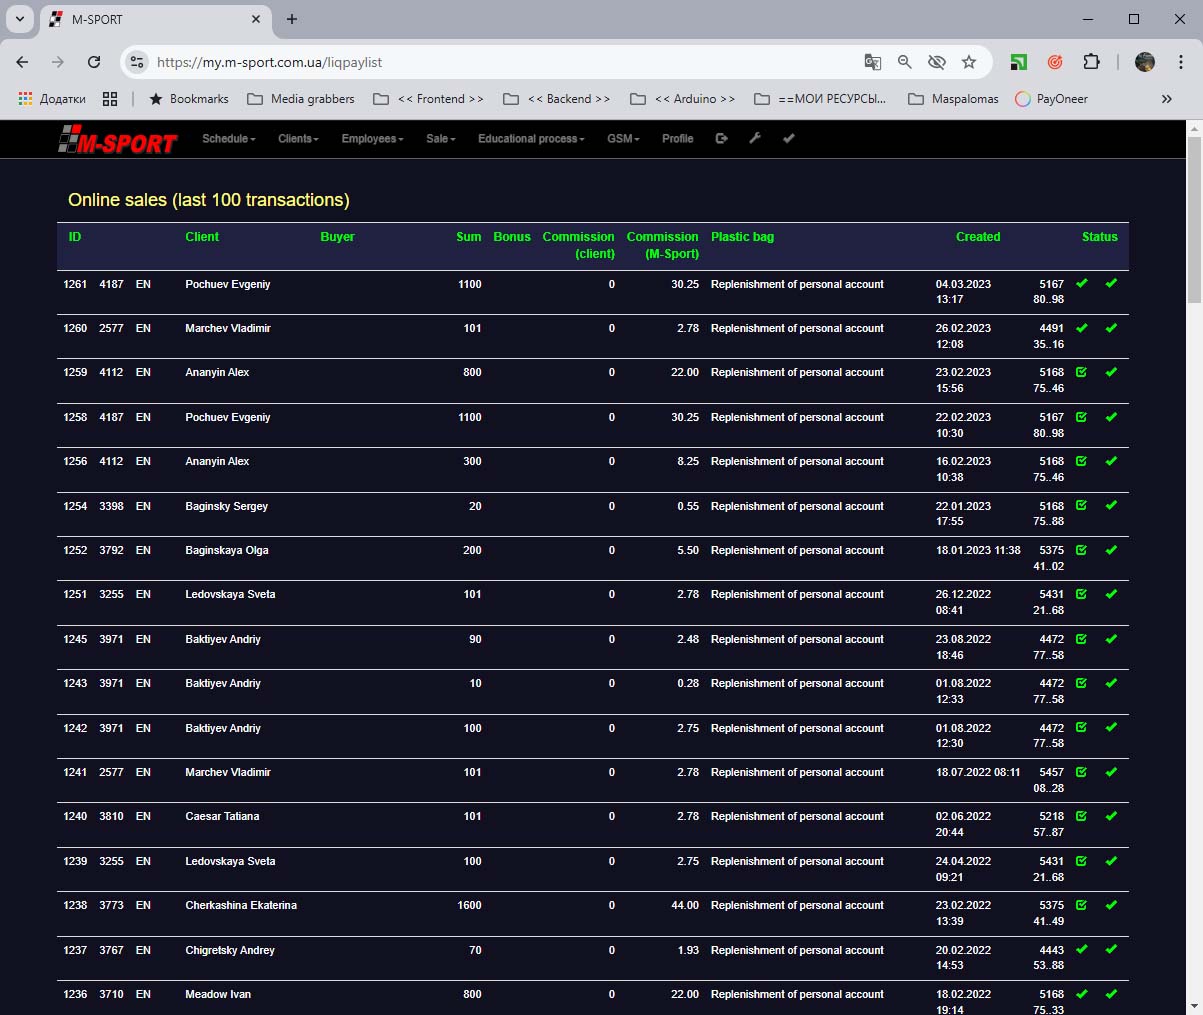Bookmark this page with the star icon

(x=969, y=62)
